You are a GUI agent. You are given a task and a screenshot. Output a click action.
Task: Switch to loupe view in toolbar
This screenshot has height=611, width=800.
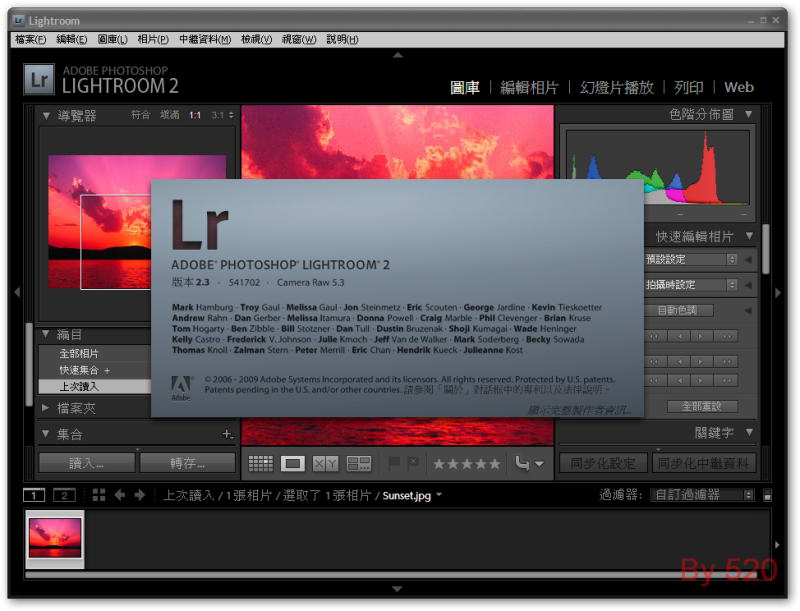click(293, 463)
